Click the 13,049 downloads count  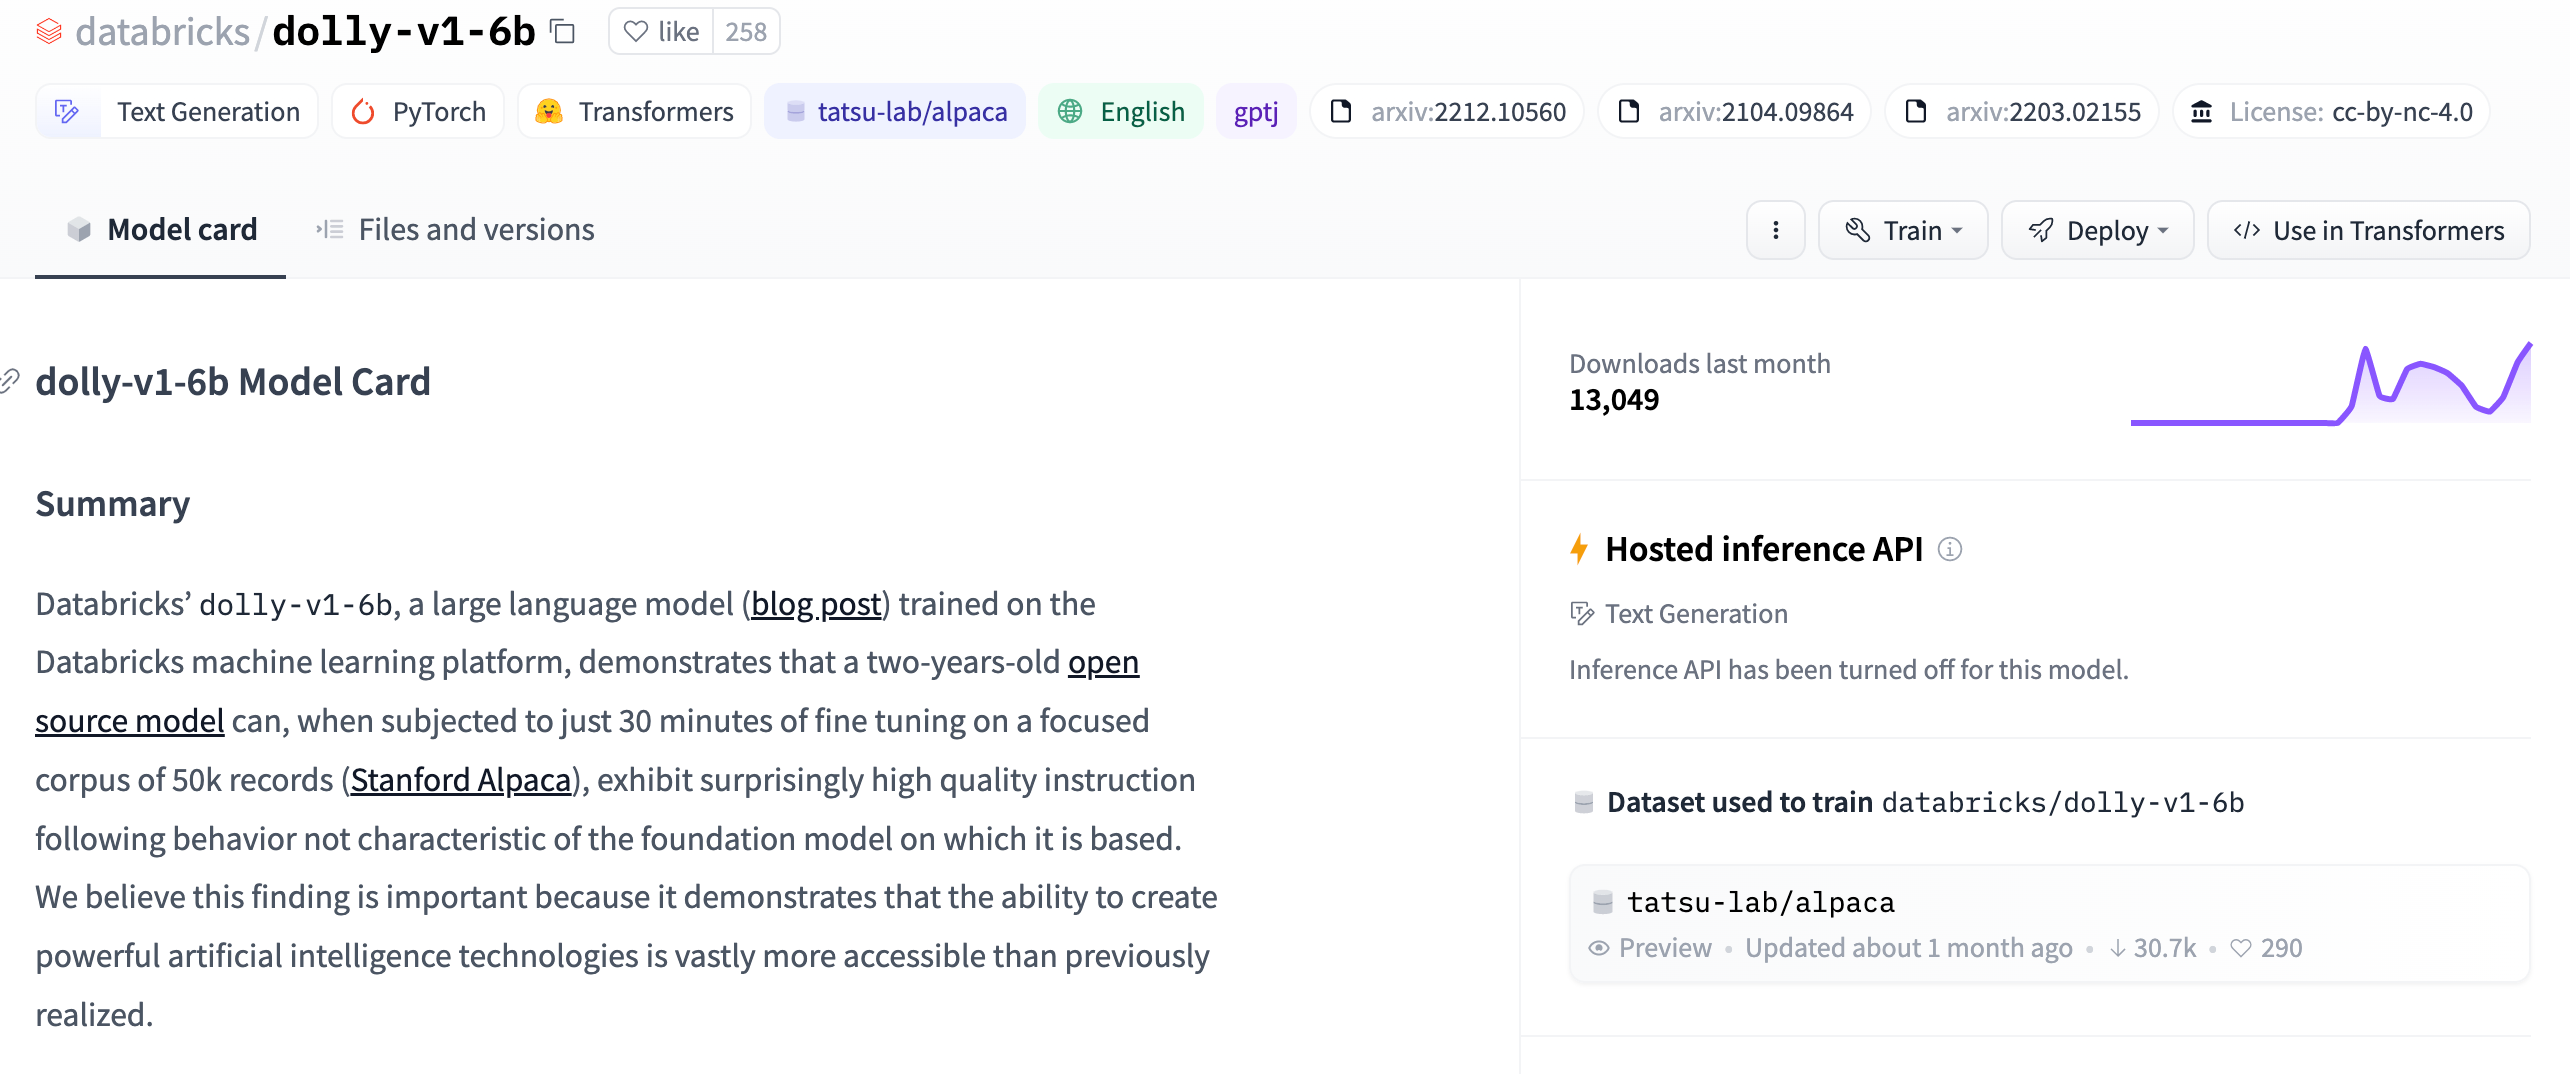(1614, 400)
